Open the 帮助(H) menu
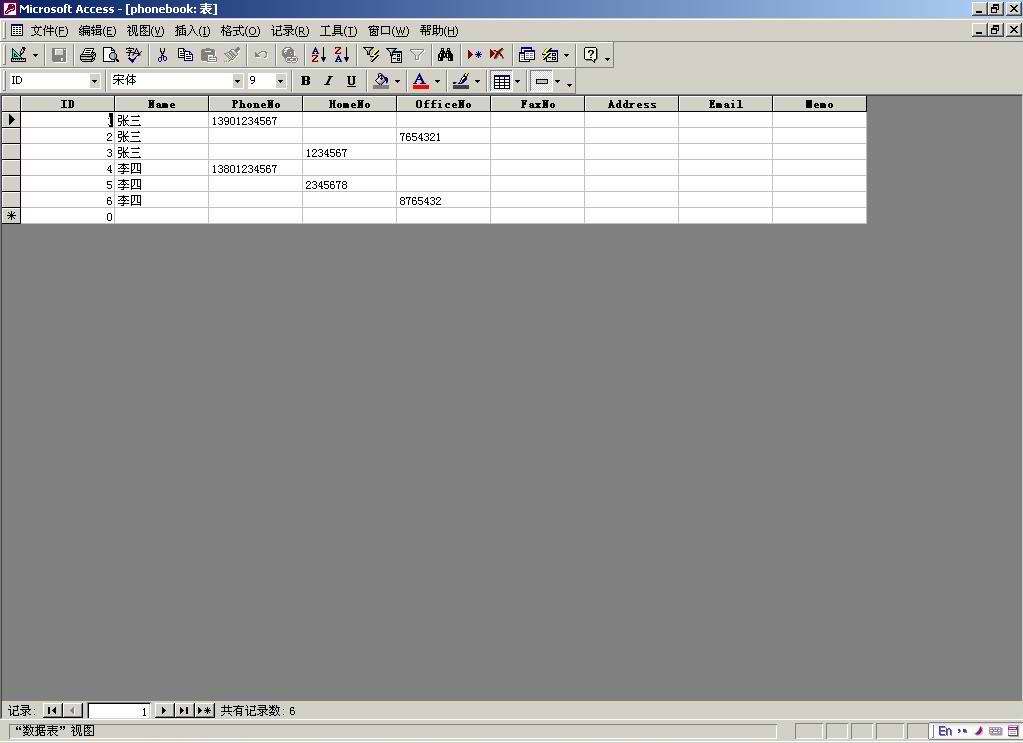 439,31
